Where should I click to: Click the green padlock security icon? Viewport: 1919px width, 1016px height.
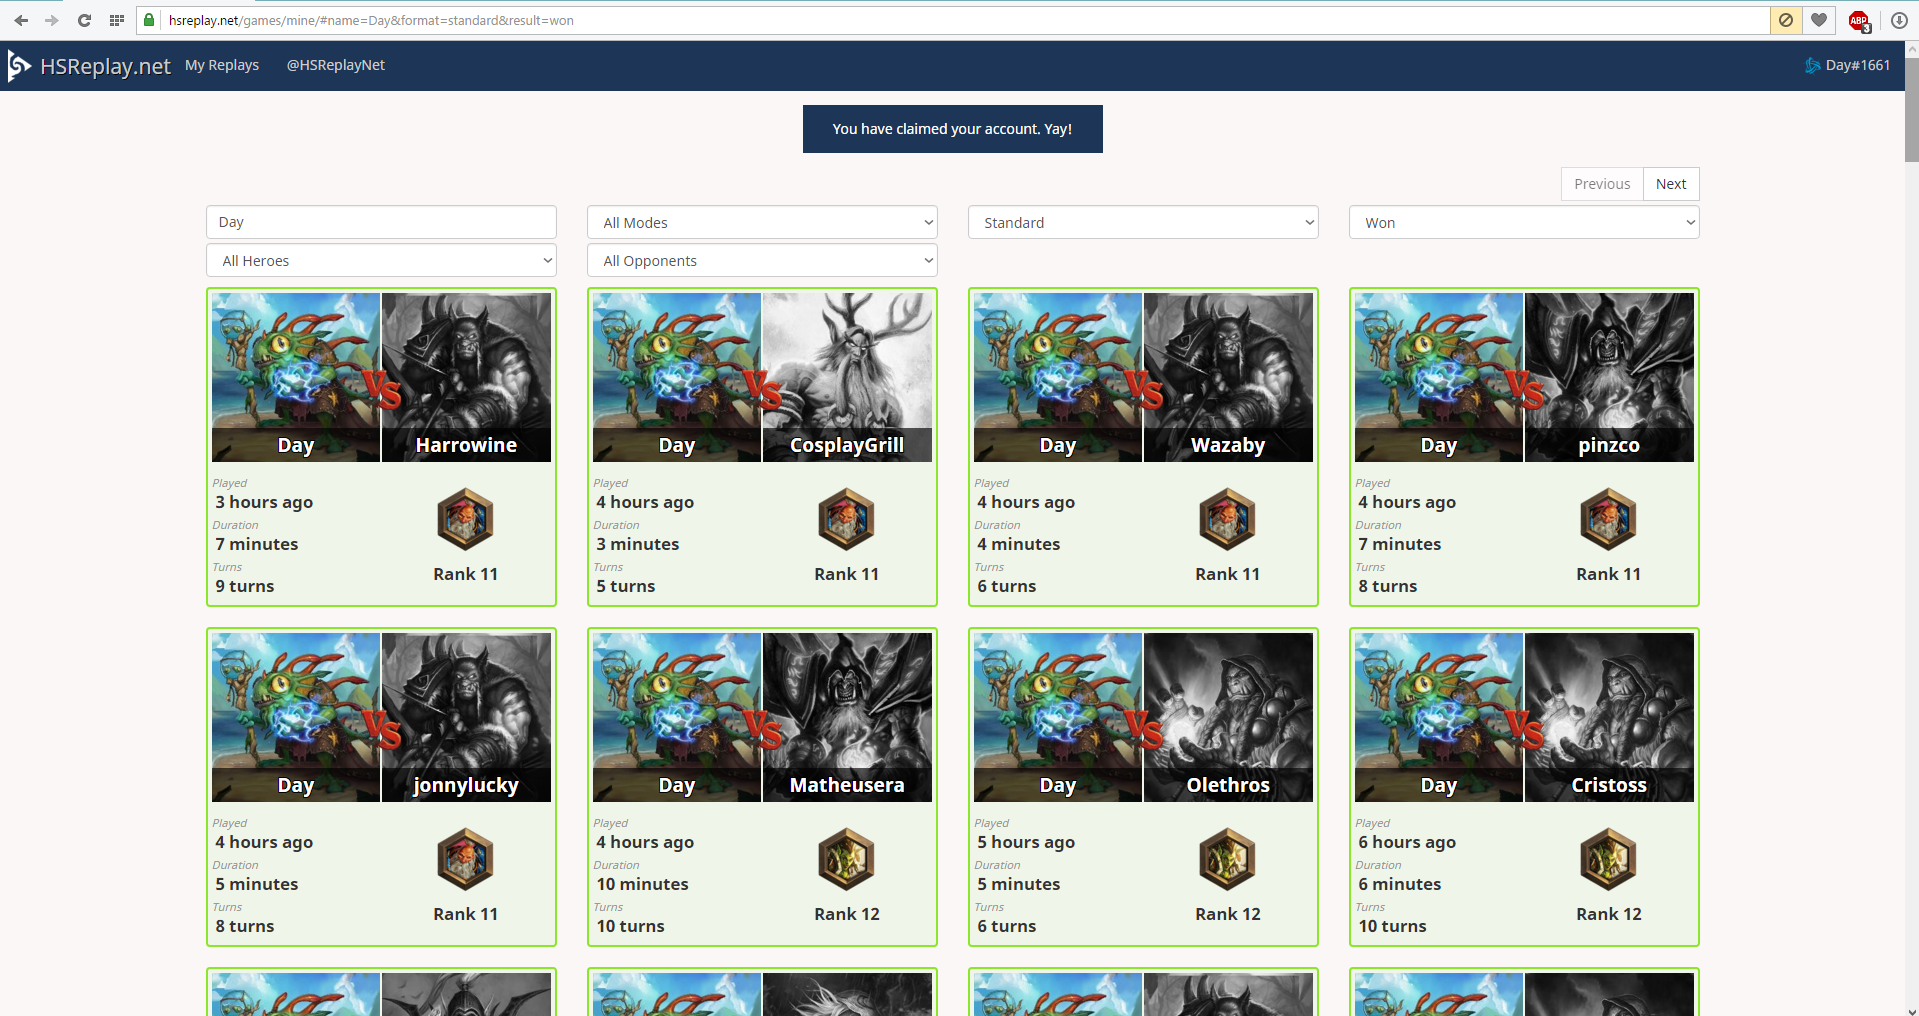point(149,20)
